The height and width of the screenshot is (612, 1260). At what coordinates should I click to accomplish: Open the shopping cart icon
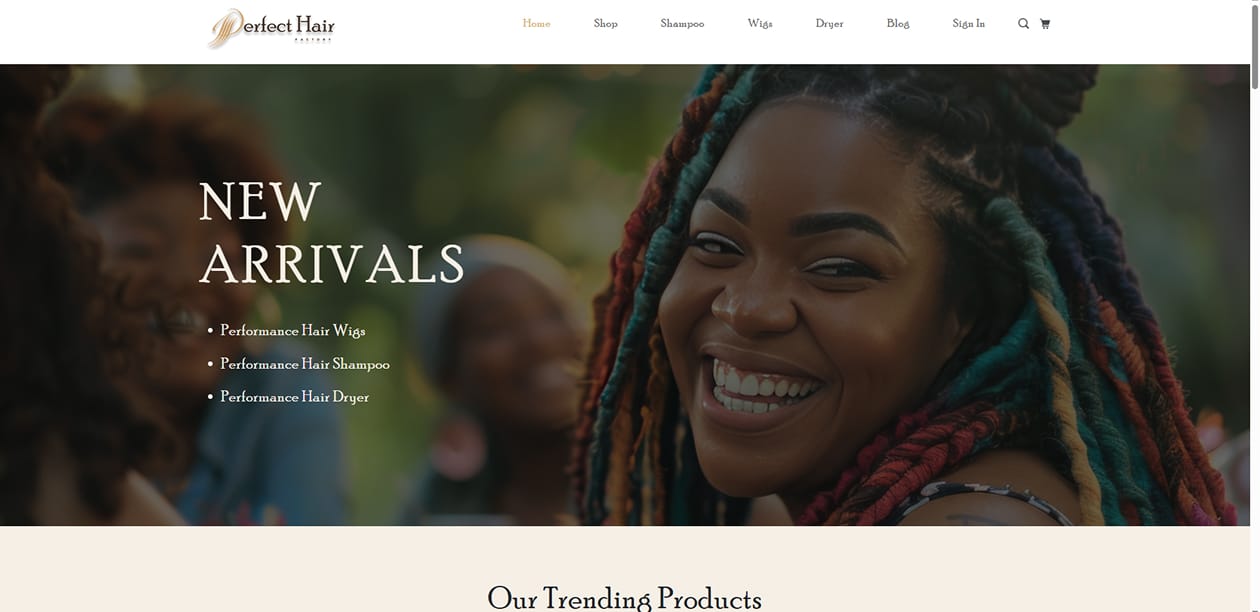click(1045, 24)
